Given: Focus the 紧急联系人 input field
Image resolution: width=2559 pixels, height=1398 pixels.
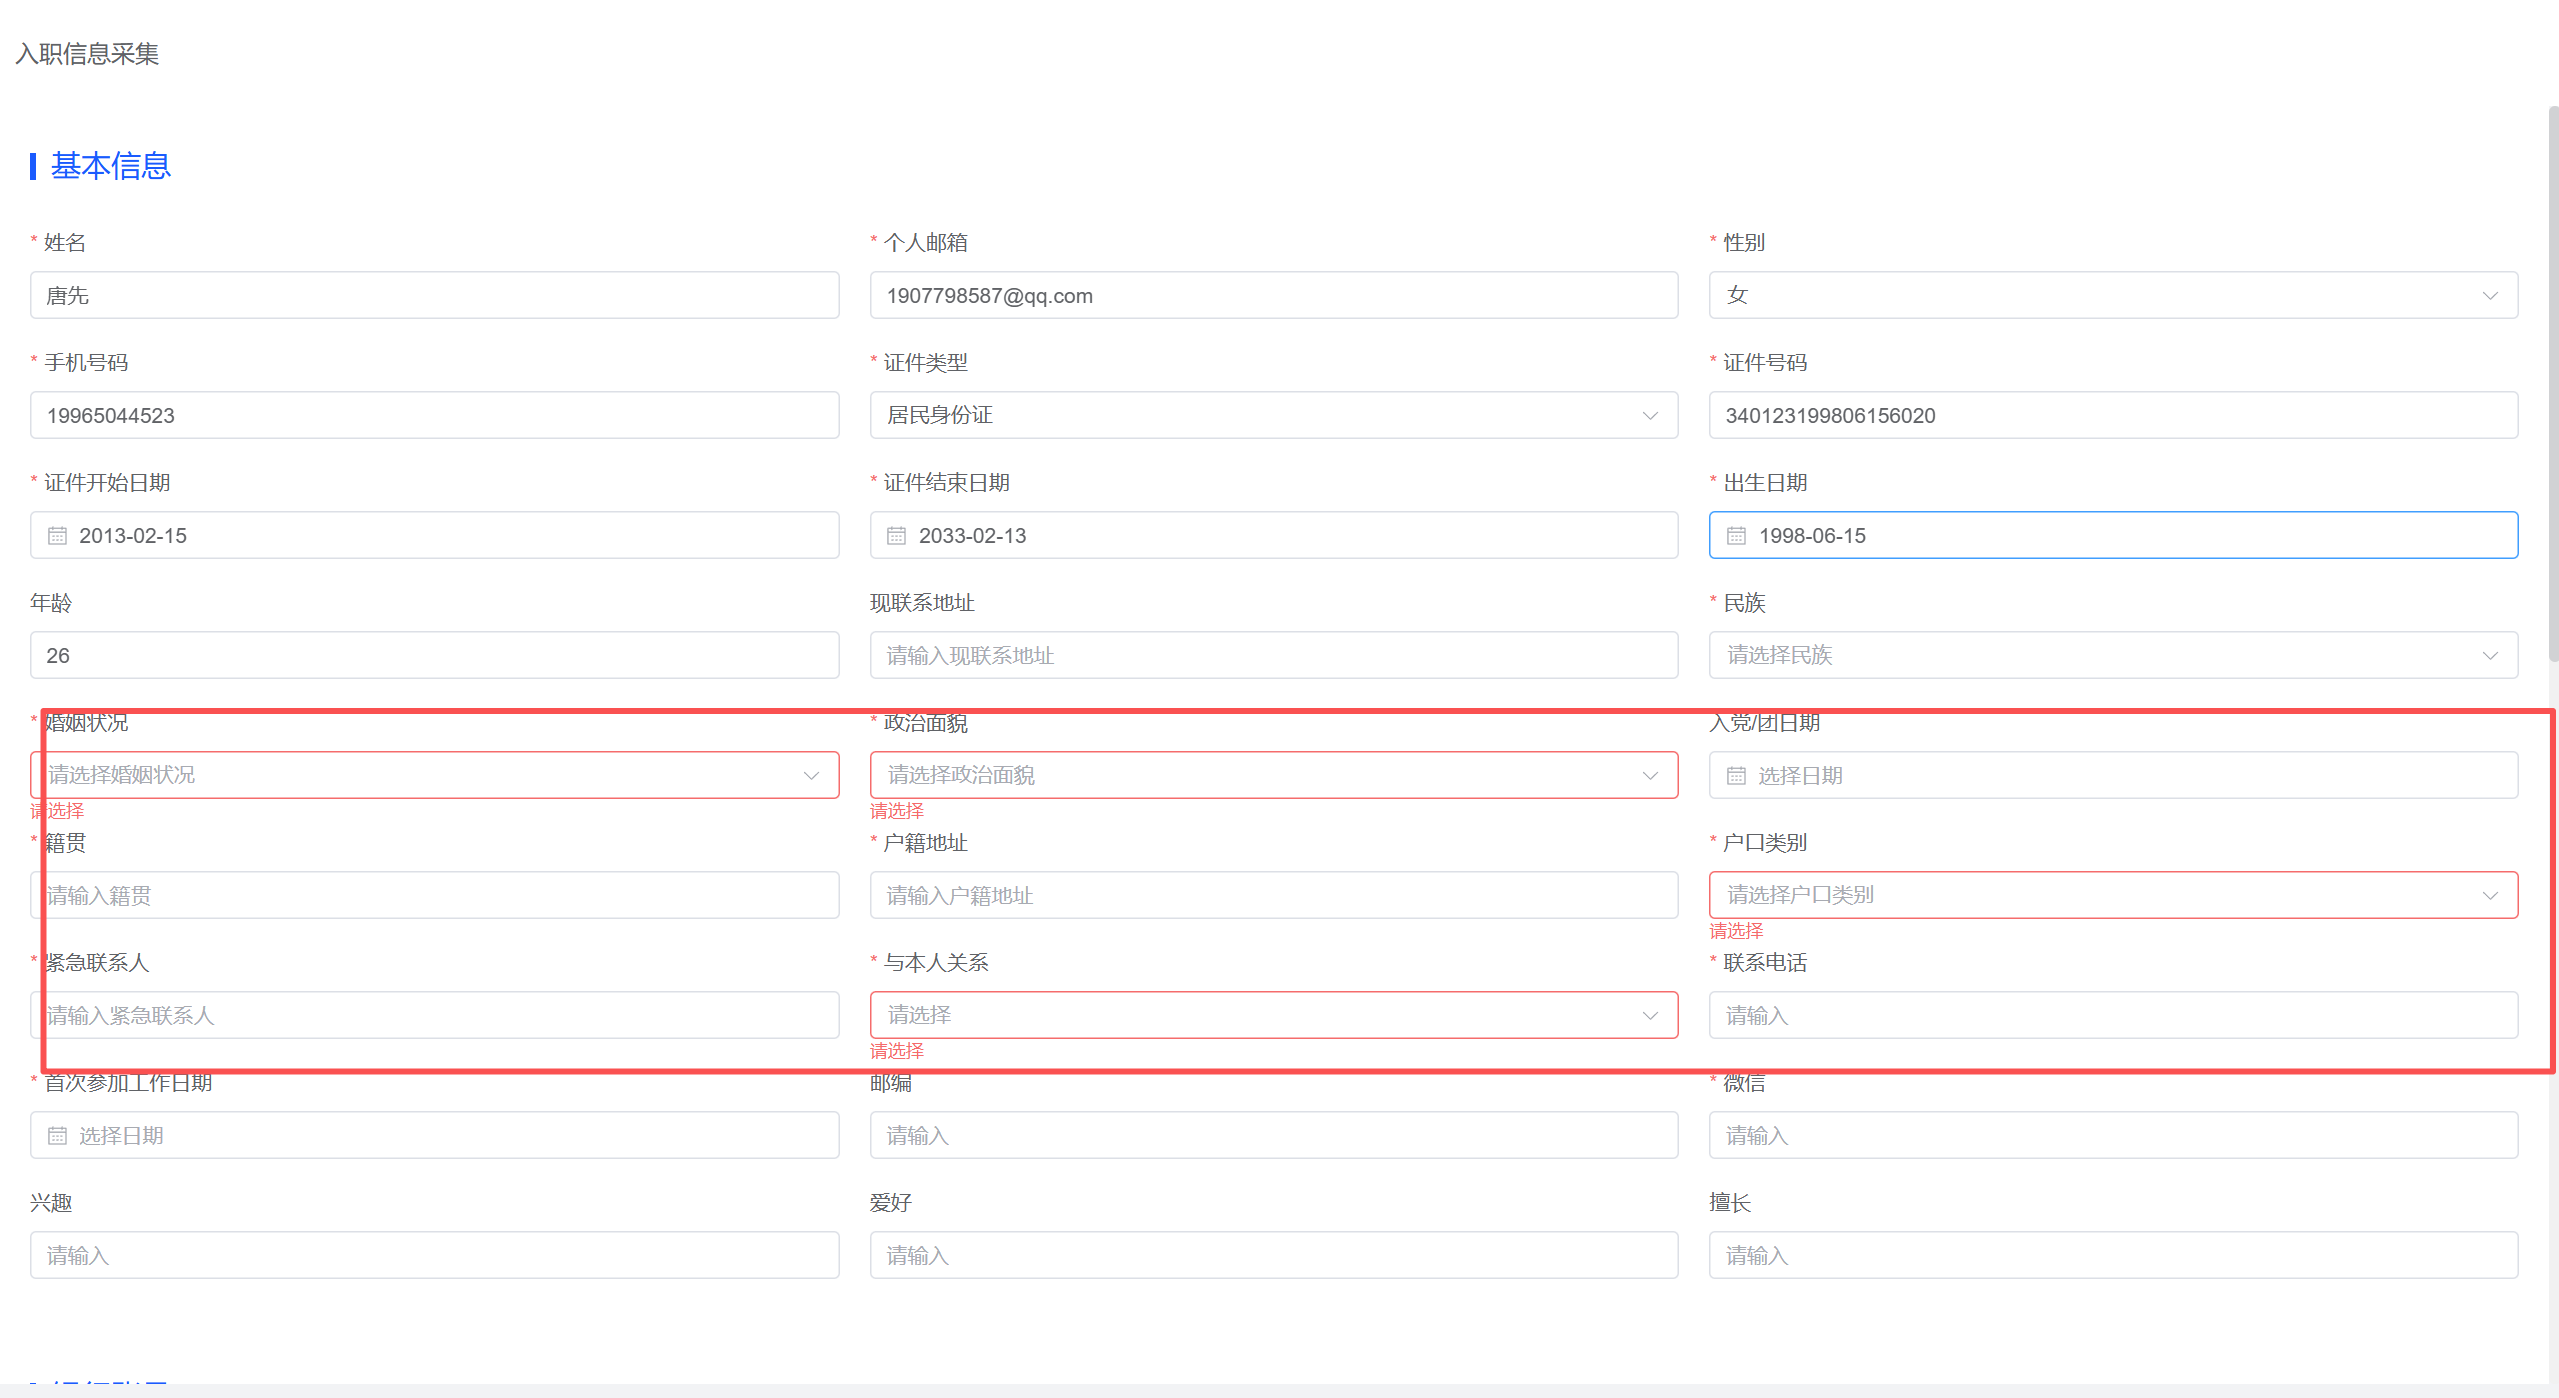Looking at the screenshot, I should (x=434, y=1015).
